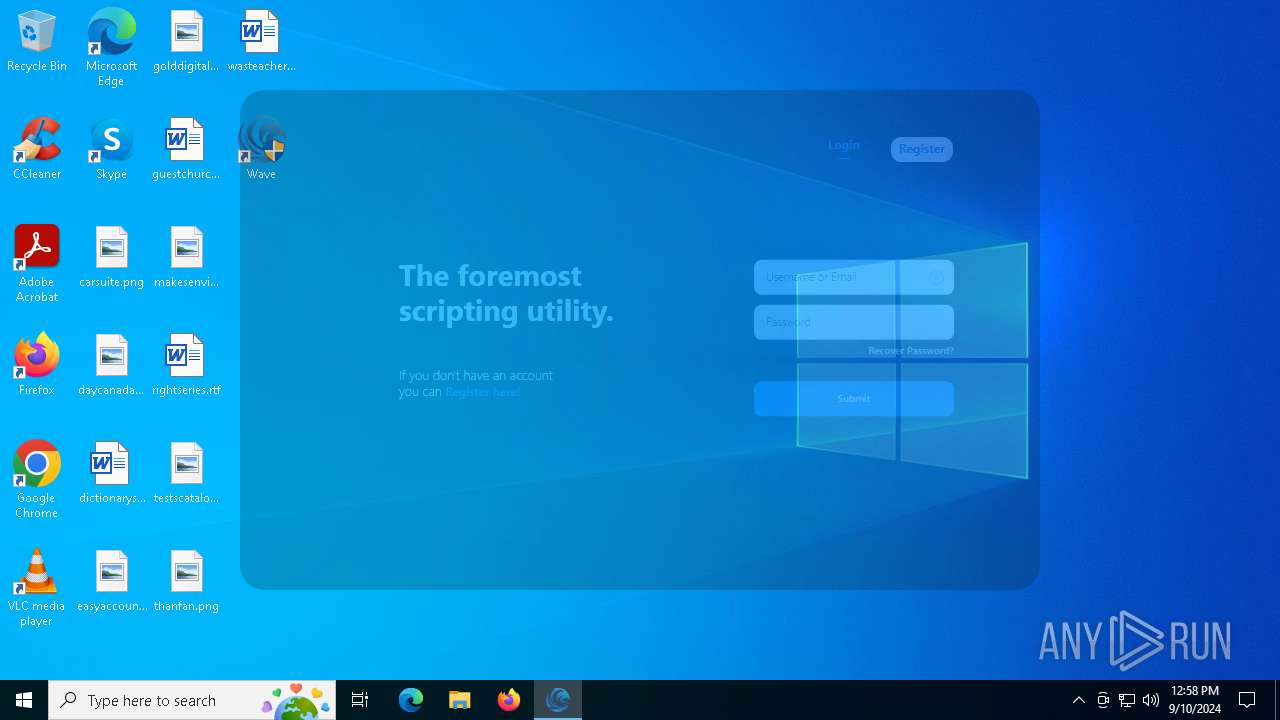This screenshot has height=720, width=1280.
Task: Click the Recover Password link
Action: [x=911, y=351]
